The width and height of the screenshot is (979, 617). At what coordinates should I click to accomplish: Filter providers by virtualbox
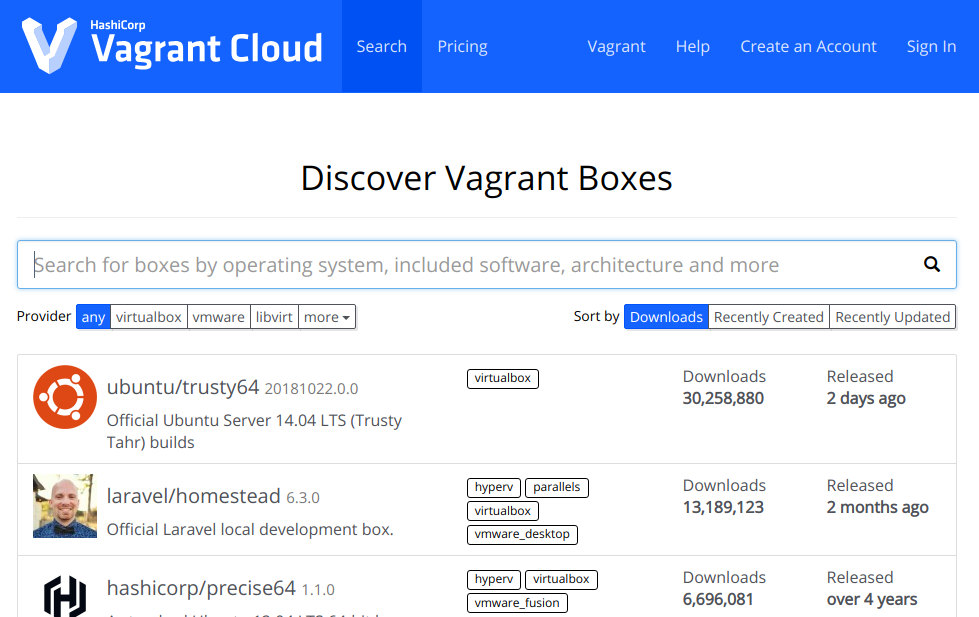tap(149, 317)
